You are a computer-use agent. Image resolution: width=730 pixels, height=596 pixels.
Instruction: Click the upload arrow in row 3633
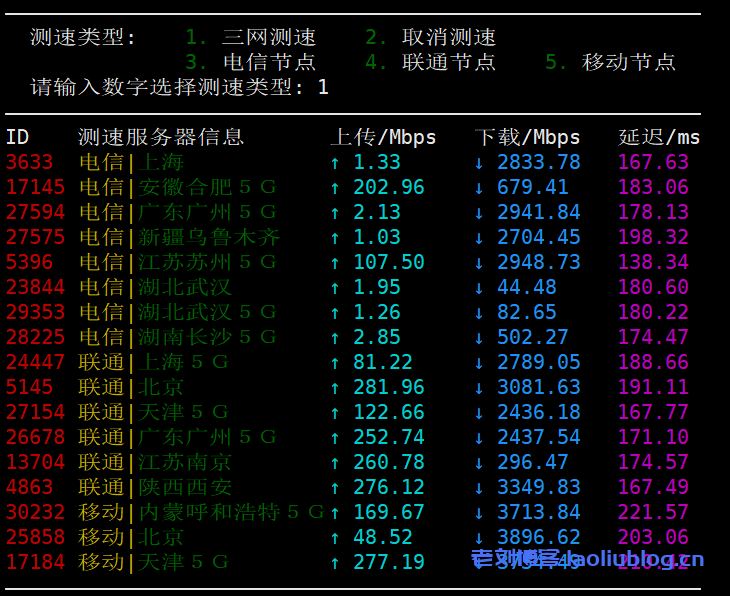click(x=335, y=162)
